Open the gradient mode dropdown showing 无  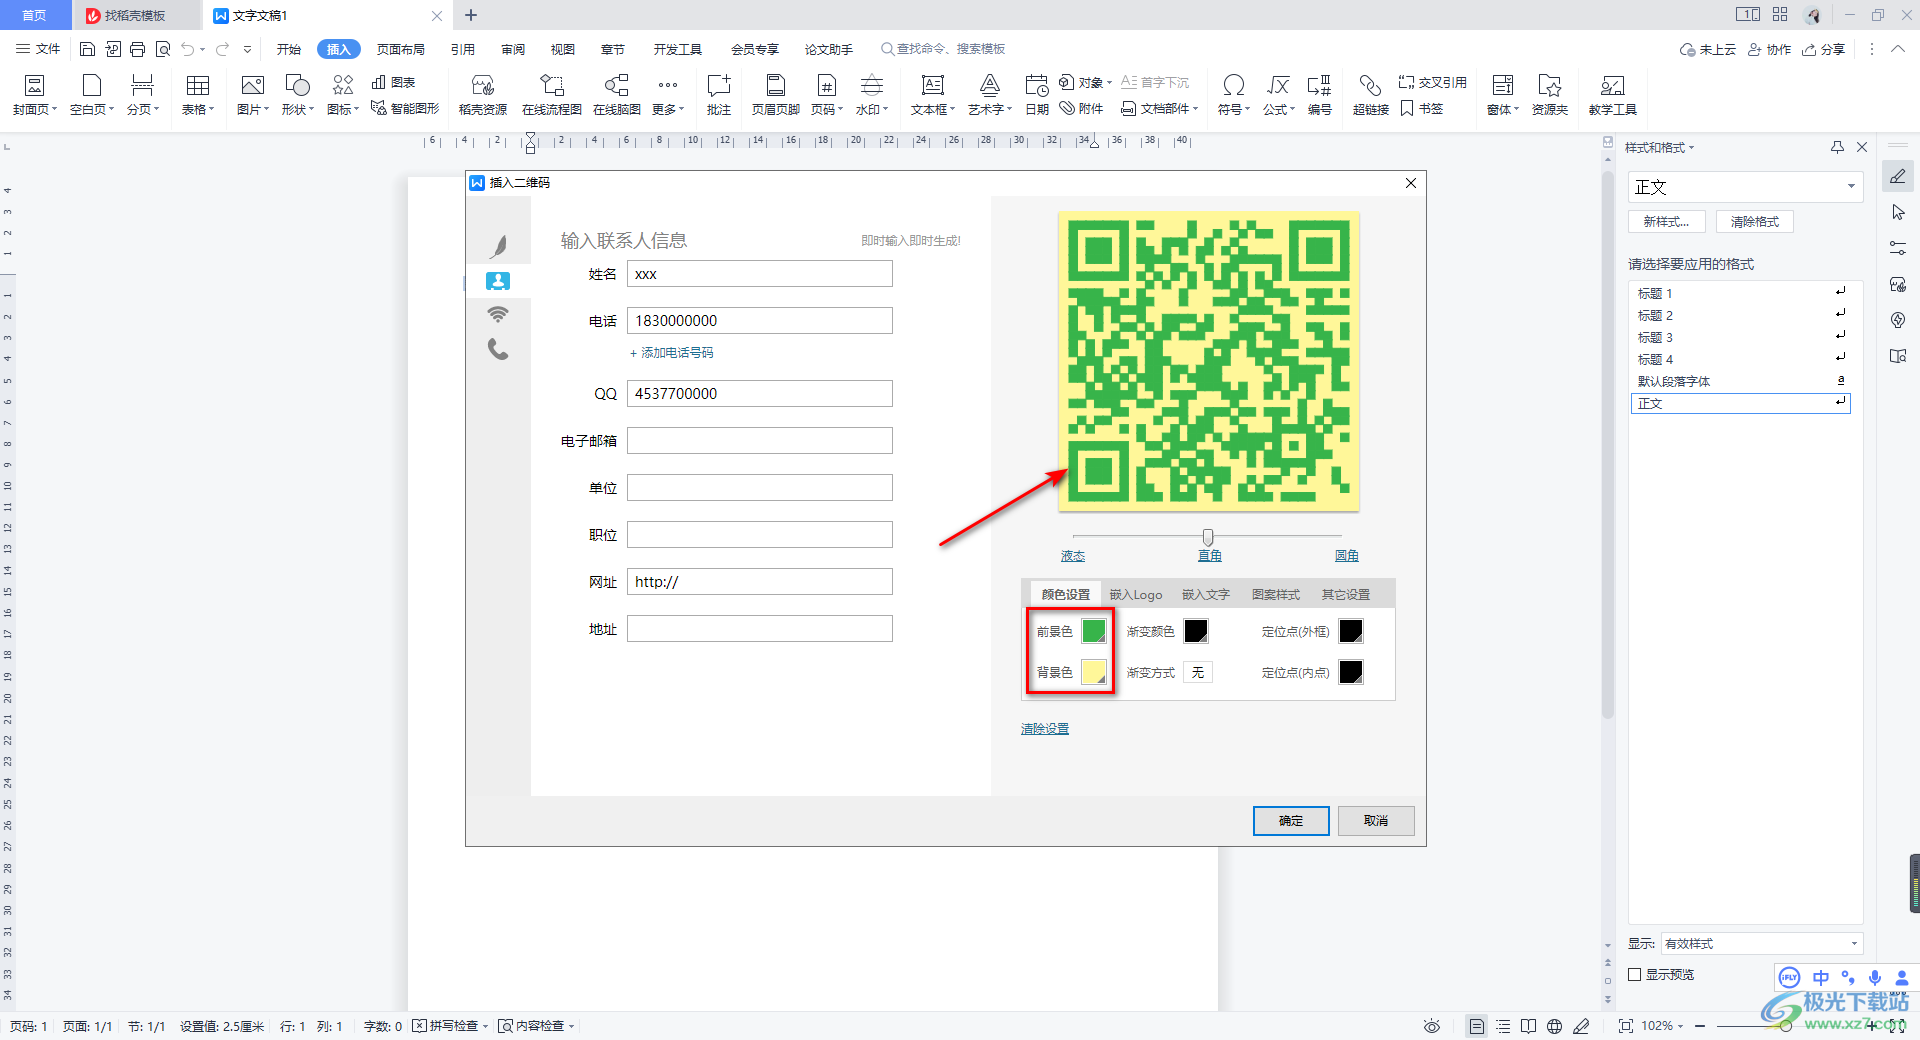click(1198, 672)
